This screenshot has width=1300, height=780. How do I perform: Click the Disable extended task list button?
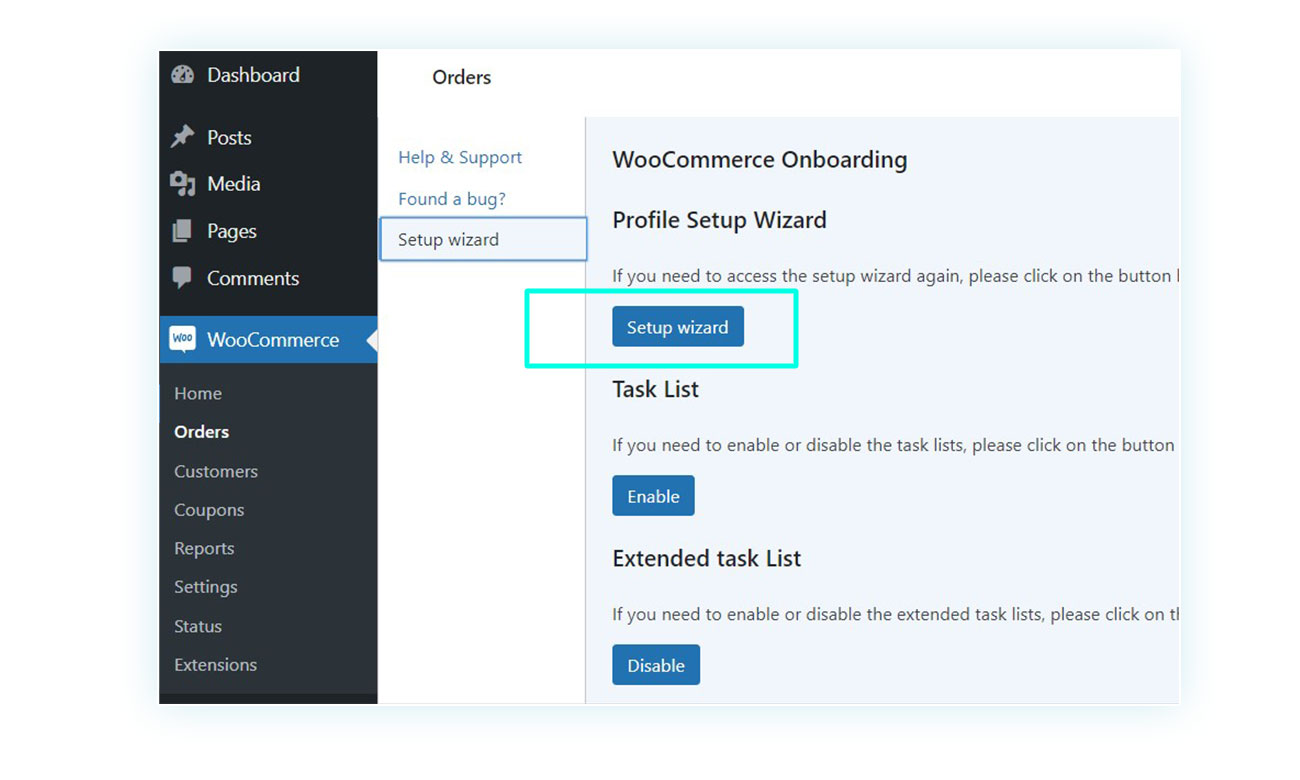(x=656, y=665)
